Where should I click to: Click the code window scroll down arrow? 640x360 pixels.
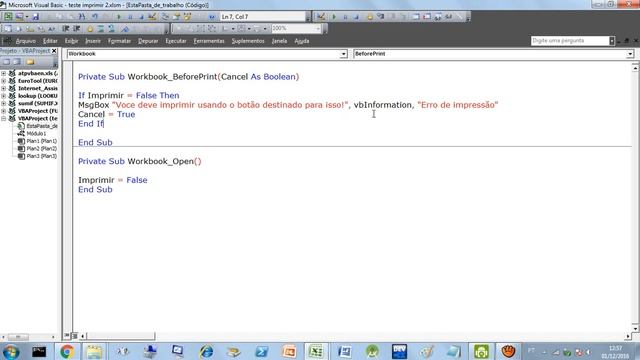click(635, 328)
